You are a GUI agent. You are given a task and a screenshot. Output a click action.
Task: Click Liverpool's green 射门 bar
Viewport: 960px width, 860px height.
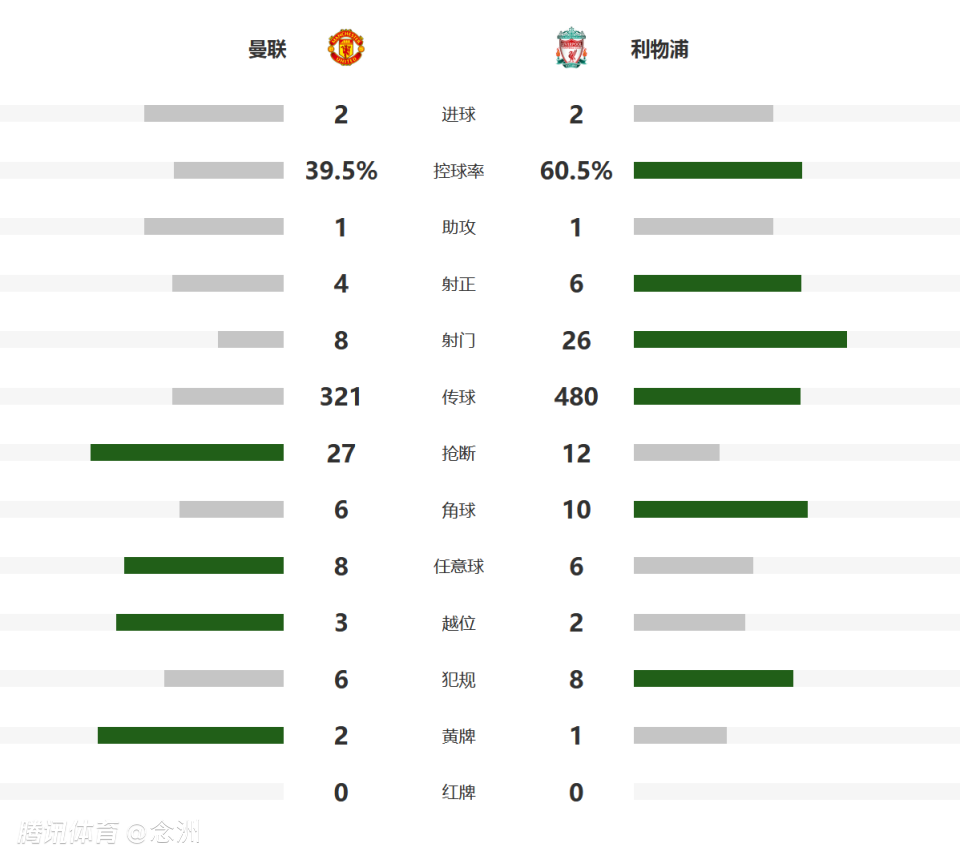[x=740, y=340]
